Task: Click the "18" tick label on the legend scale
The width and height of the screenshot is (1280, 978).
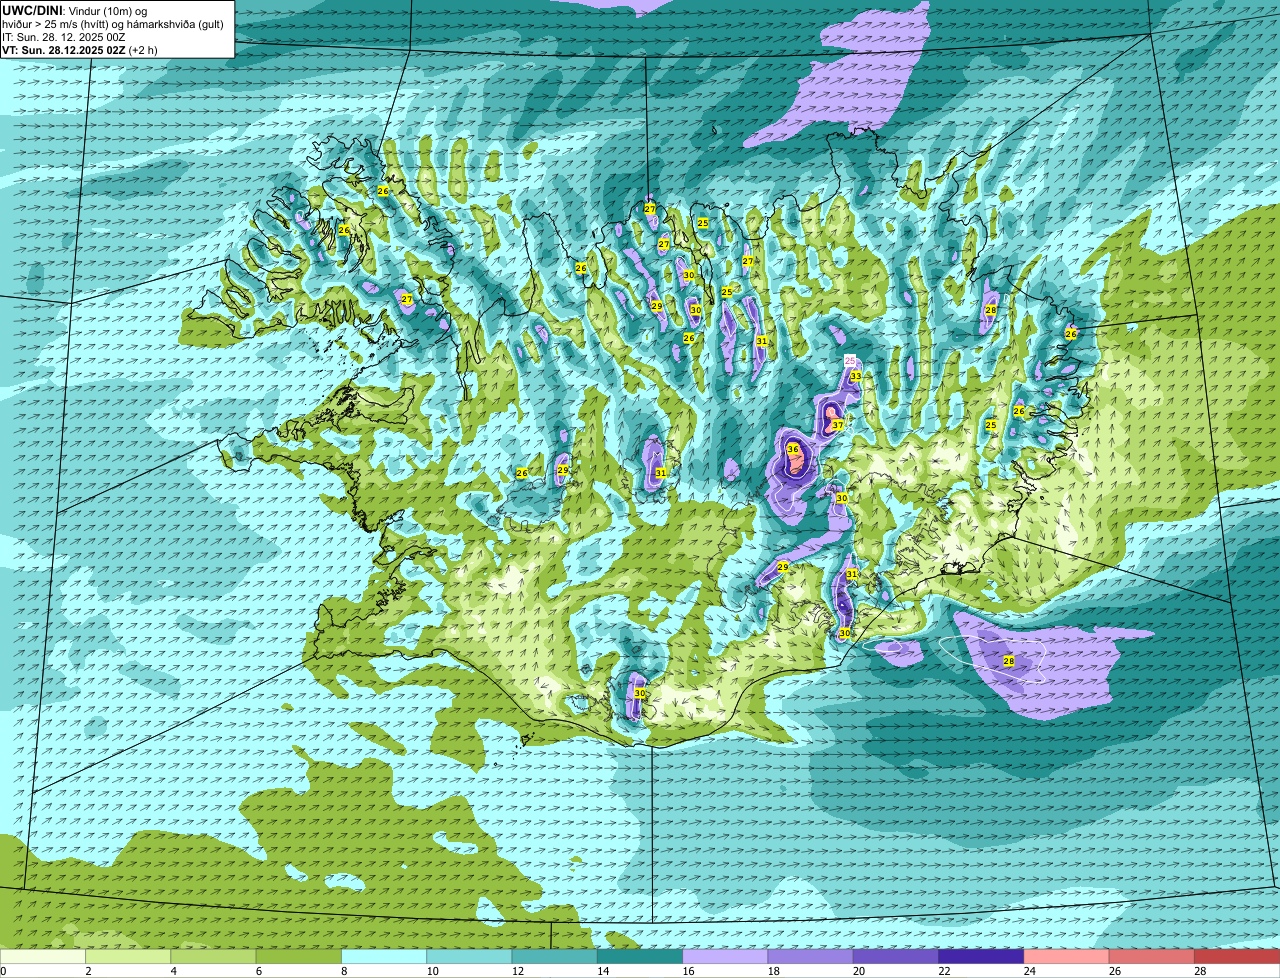Action: 773,971
